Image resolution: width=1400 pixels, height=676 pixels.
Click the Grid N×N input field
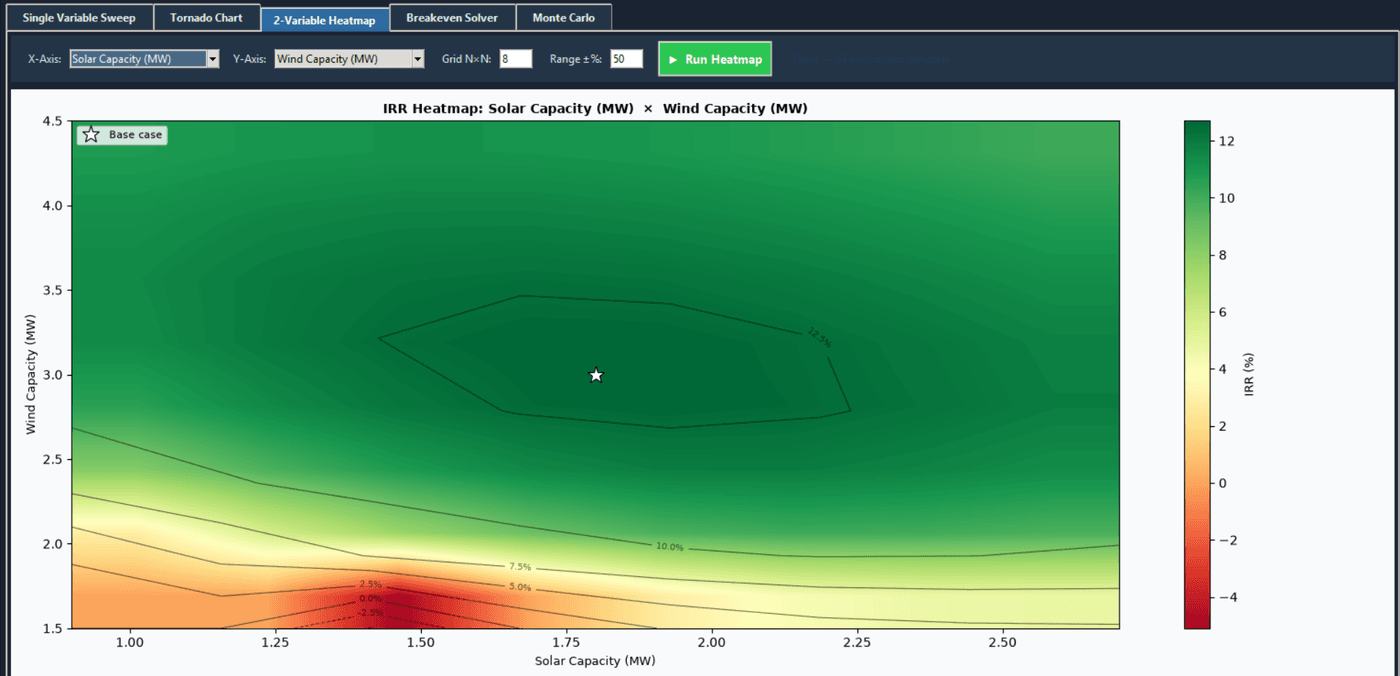pyautogui.click(x=516, y=59)
